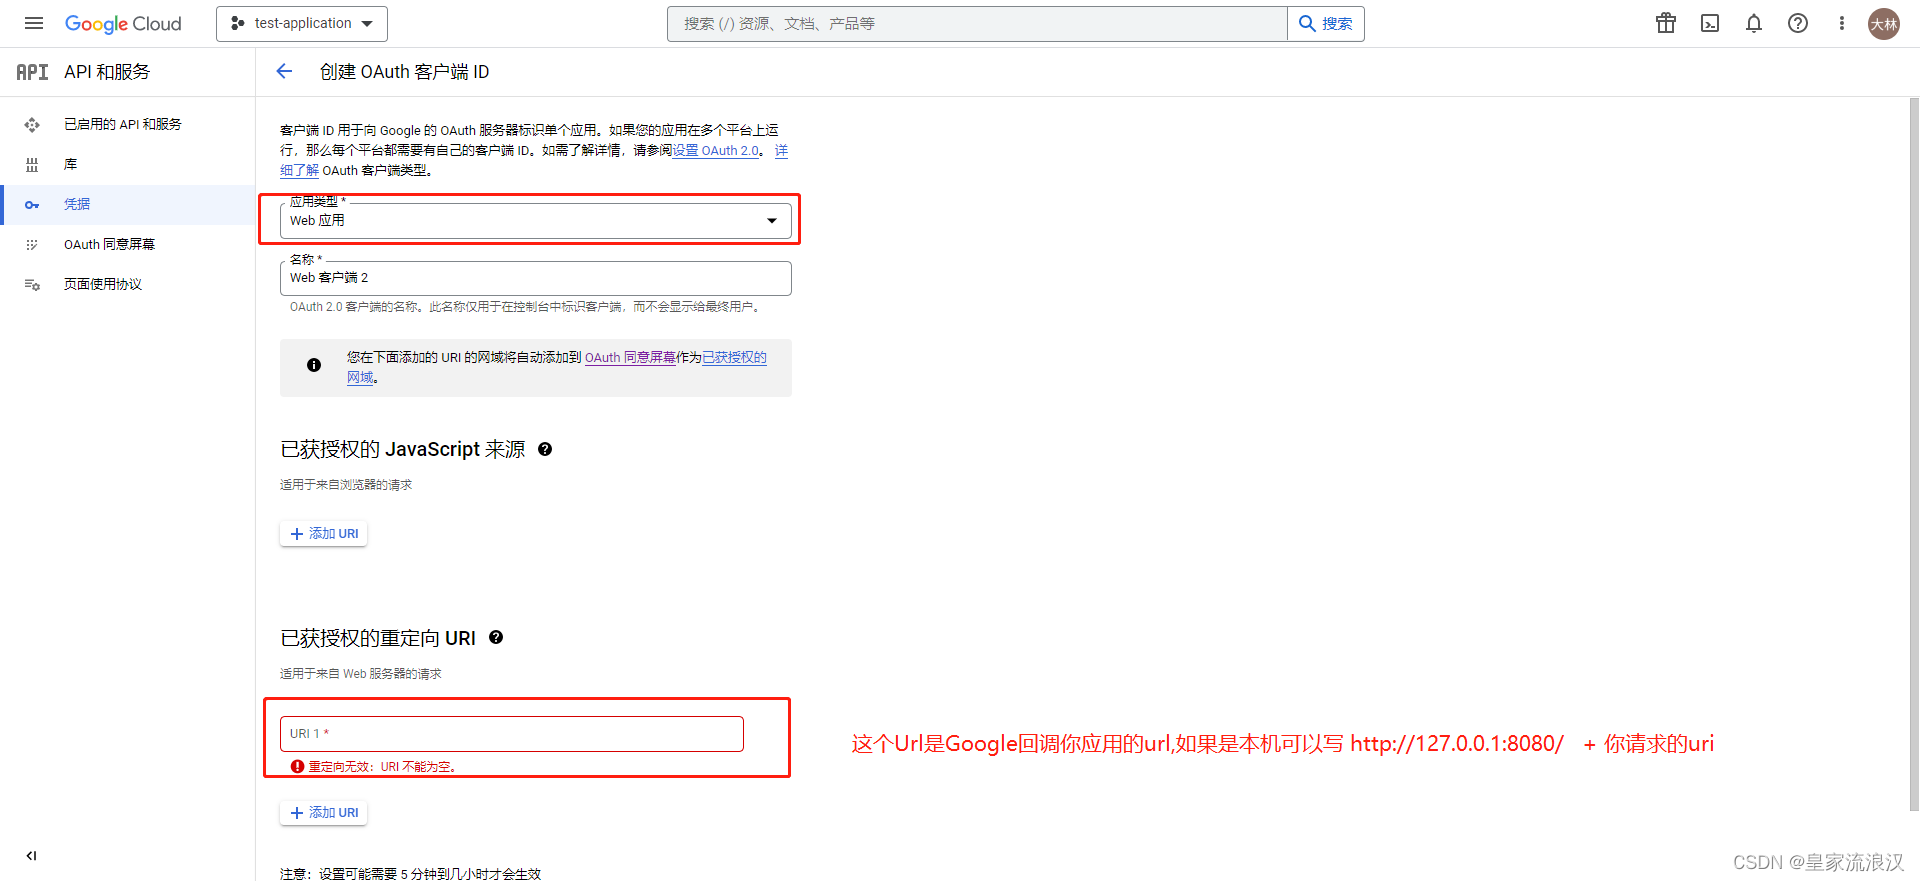Click the dropdown arrow of 应用类型
This screenshot has width=1920, height=881.
[772, 221]
